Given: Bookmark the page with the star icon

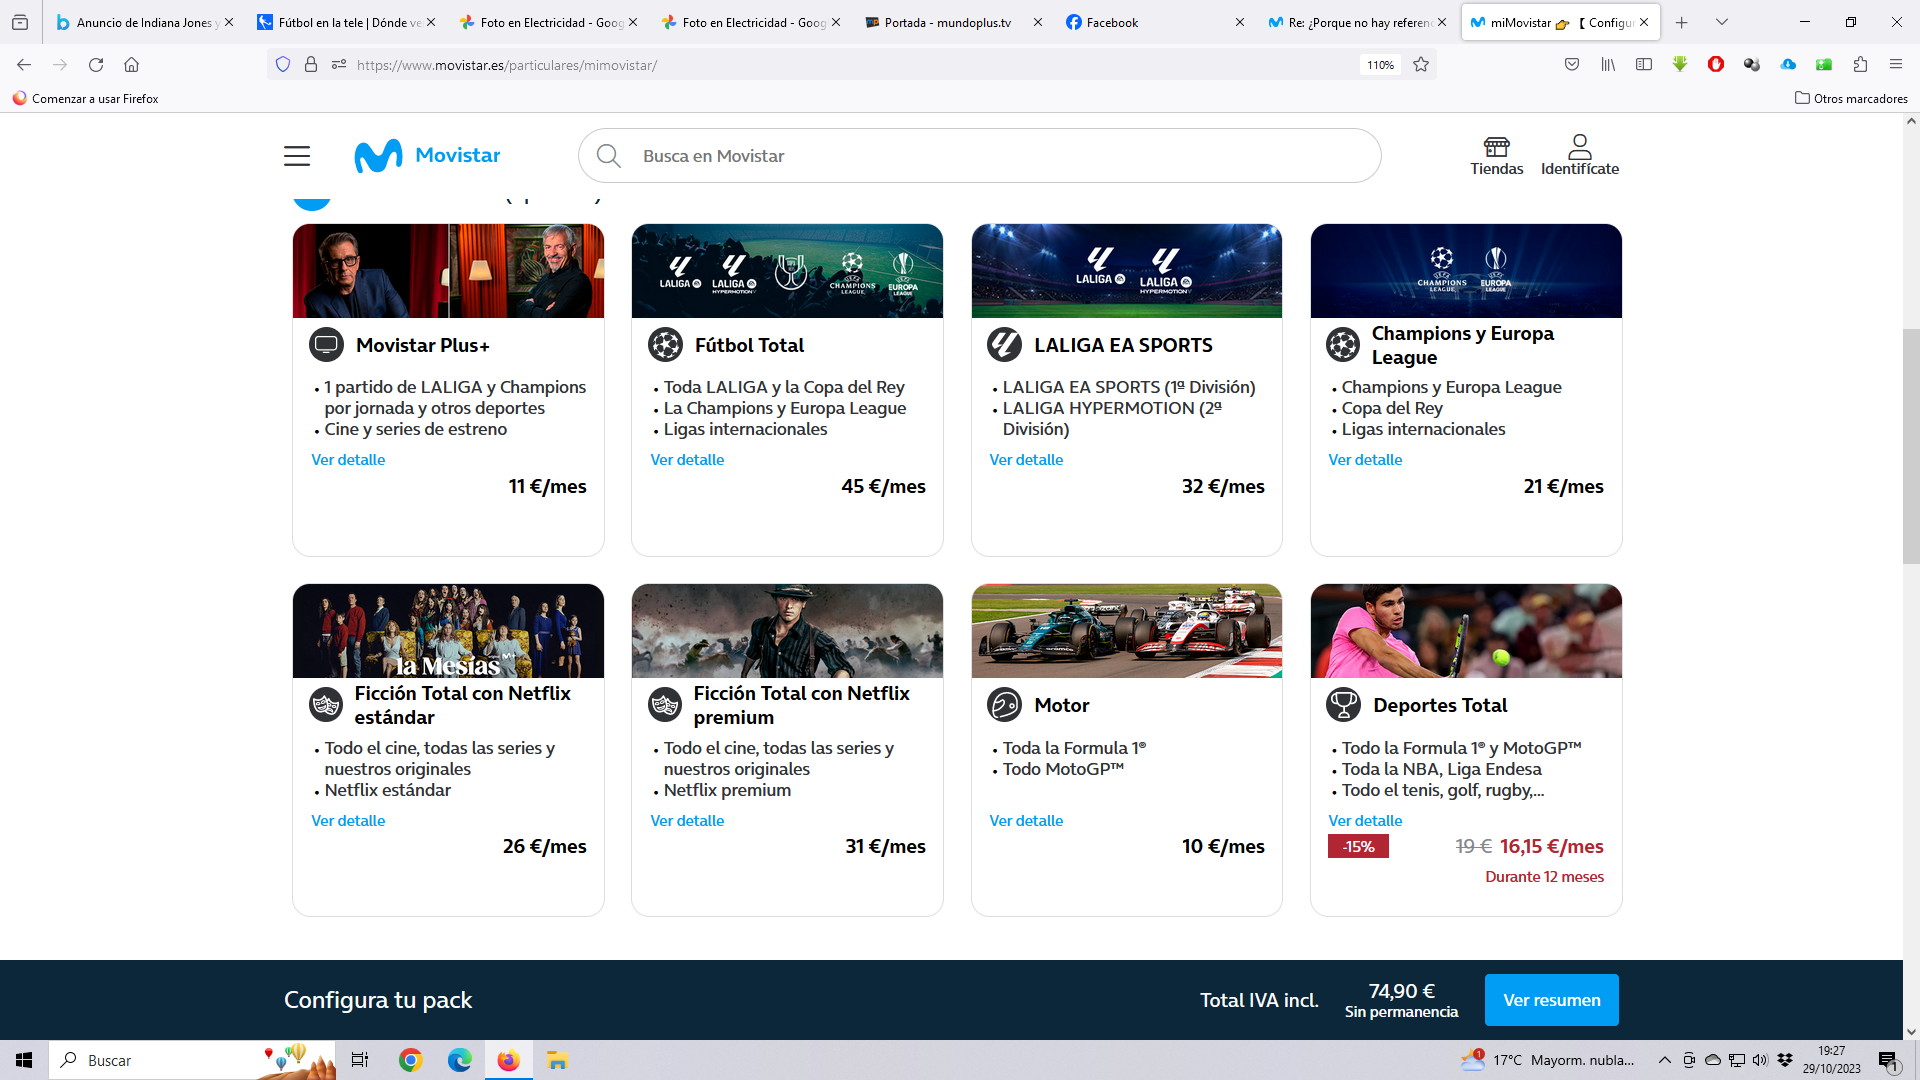Looking at the screenshot, I should [1421, 65].
